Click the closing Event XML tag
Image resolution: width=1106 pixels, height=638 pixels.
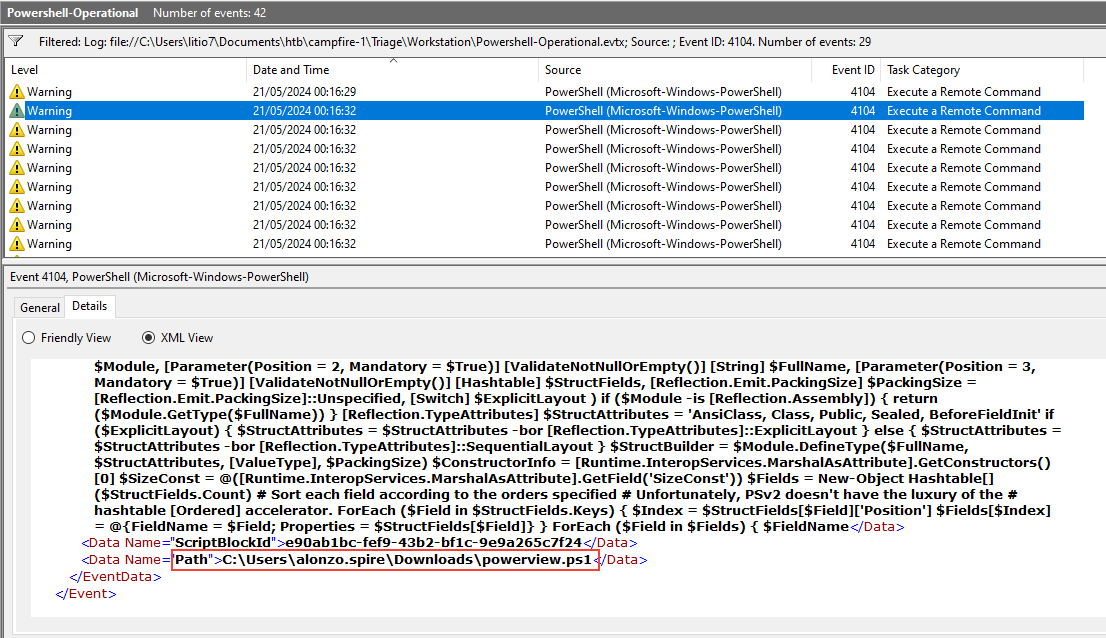(x=85, y=594)
